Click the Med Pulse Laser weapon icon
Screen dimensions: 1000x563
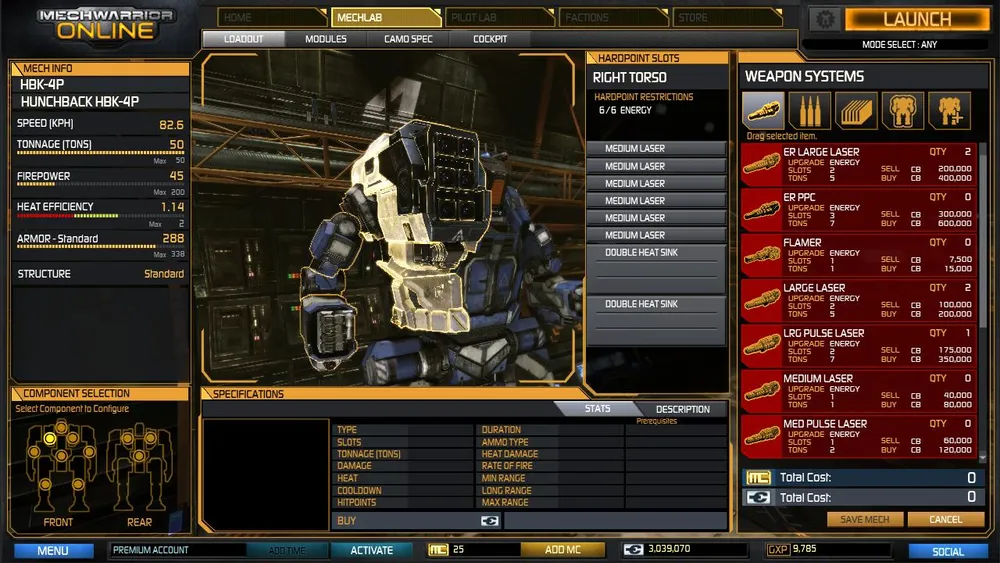(761, 435)
